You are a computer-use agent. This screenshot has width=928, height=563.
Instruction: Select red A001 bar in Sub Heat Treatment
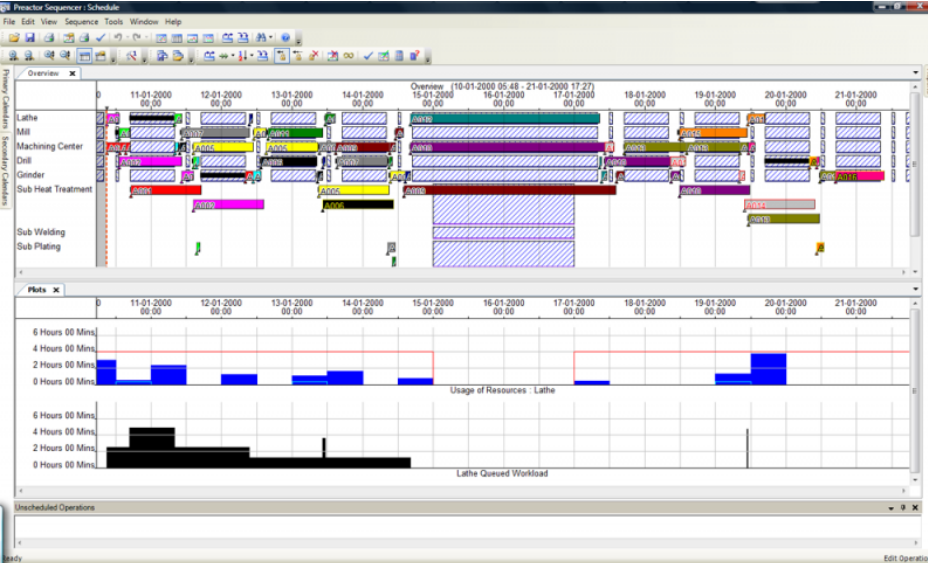tap(166, 190)
